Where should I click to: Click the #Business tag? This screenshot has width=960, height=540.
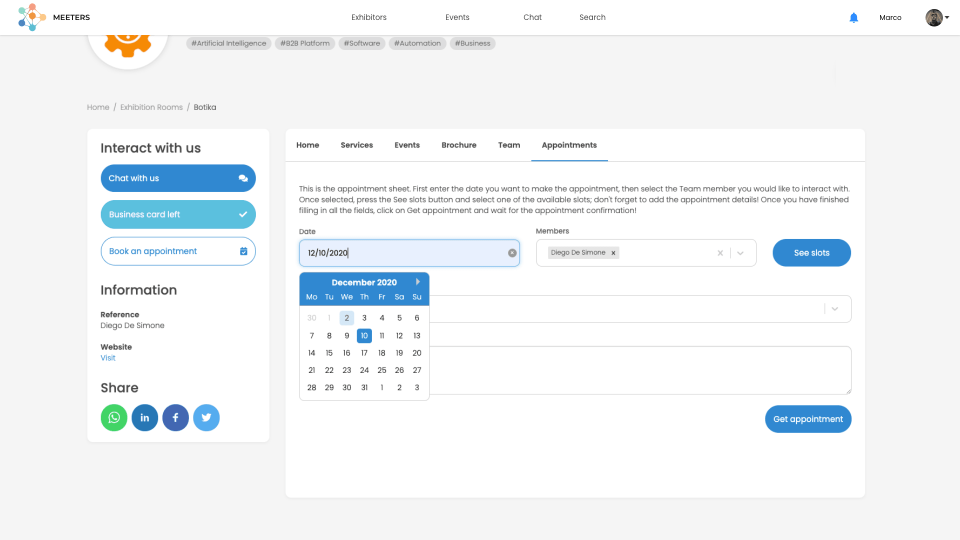tap(473, 43)
